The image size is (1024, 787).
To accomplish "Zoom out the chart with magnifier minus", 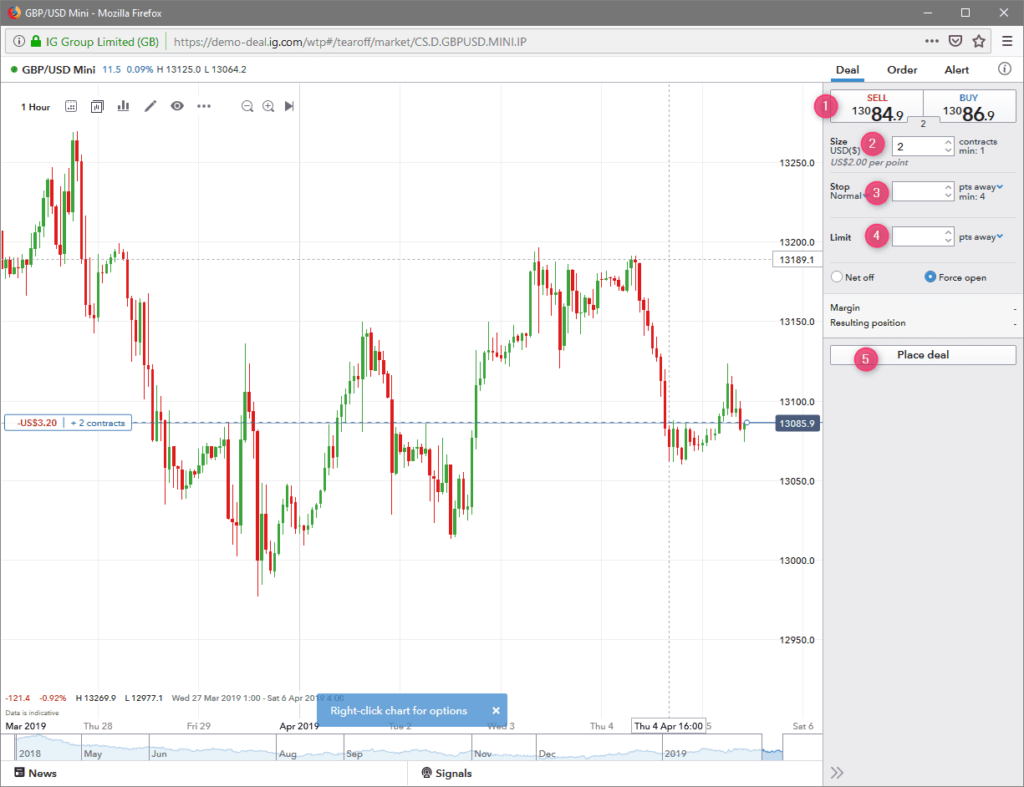I will (247, 106).
